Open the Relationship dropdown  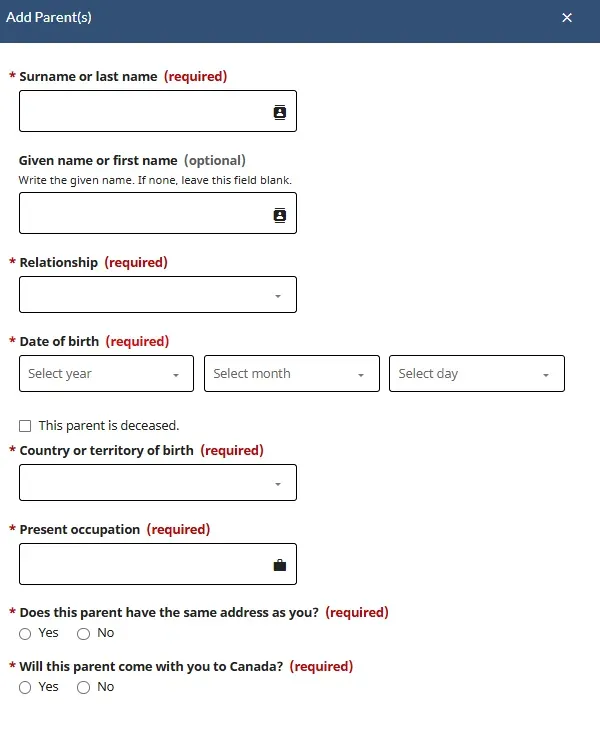click(158, 295)
